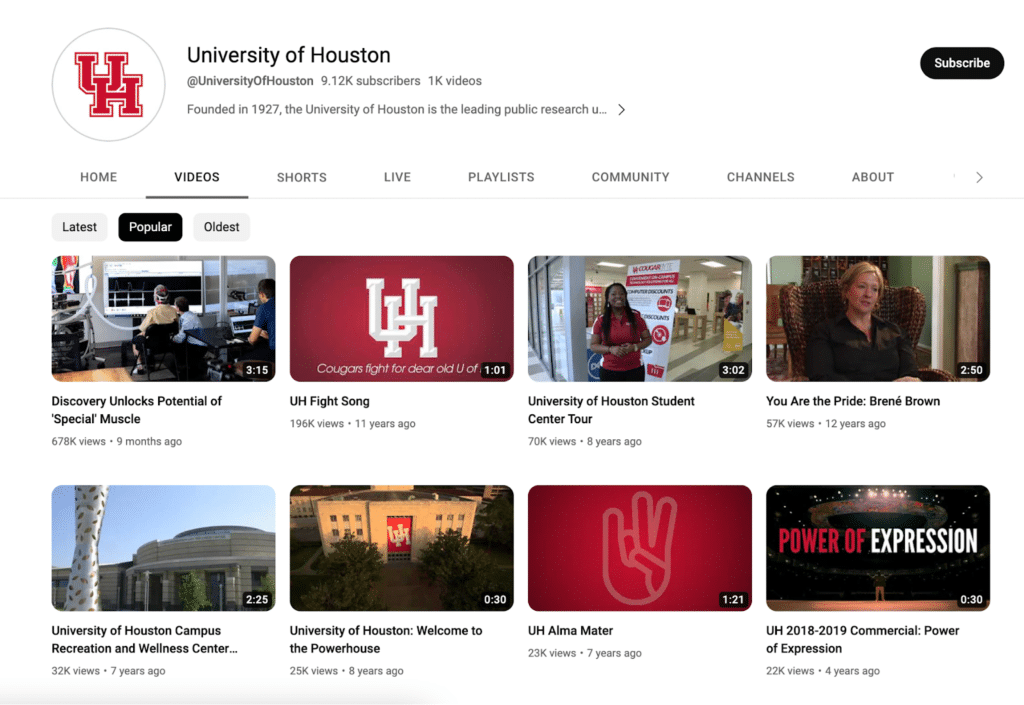Open the Student Center Tour thumbnail
1024x705 pixels.
tap(640, 319)
